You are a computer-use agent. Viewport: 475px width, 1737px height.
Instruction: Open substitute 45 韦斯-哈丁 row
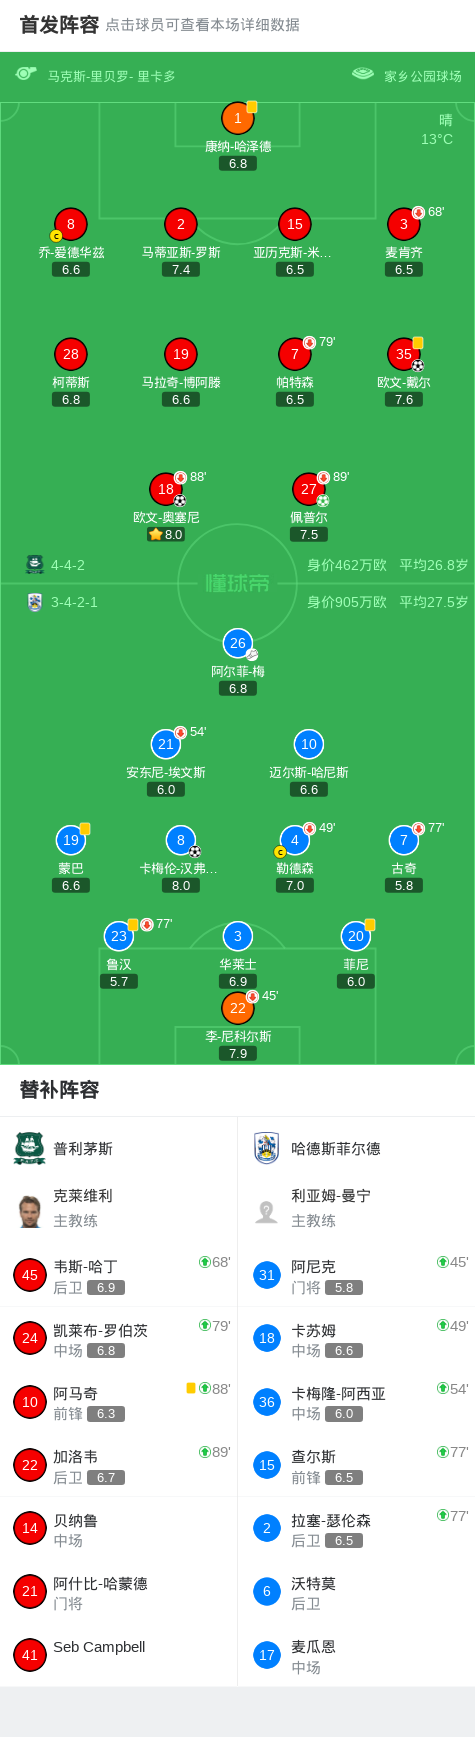click(x=119, y=1275)
